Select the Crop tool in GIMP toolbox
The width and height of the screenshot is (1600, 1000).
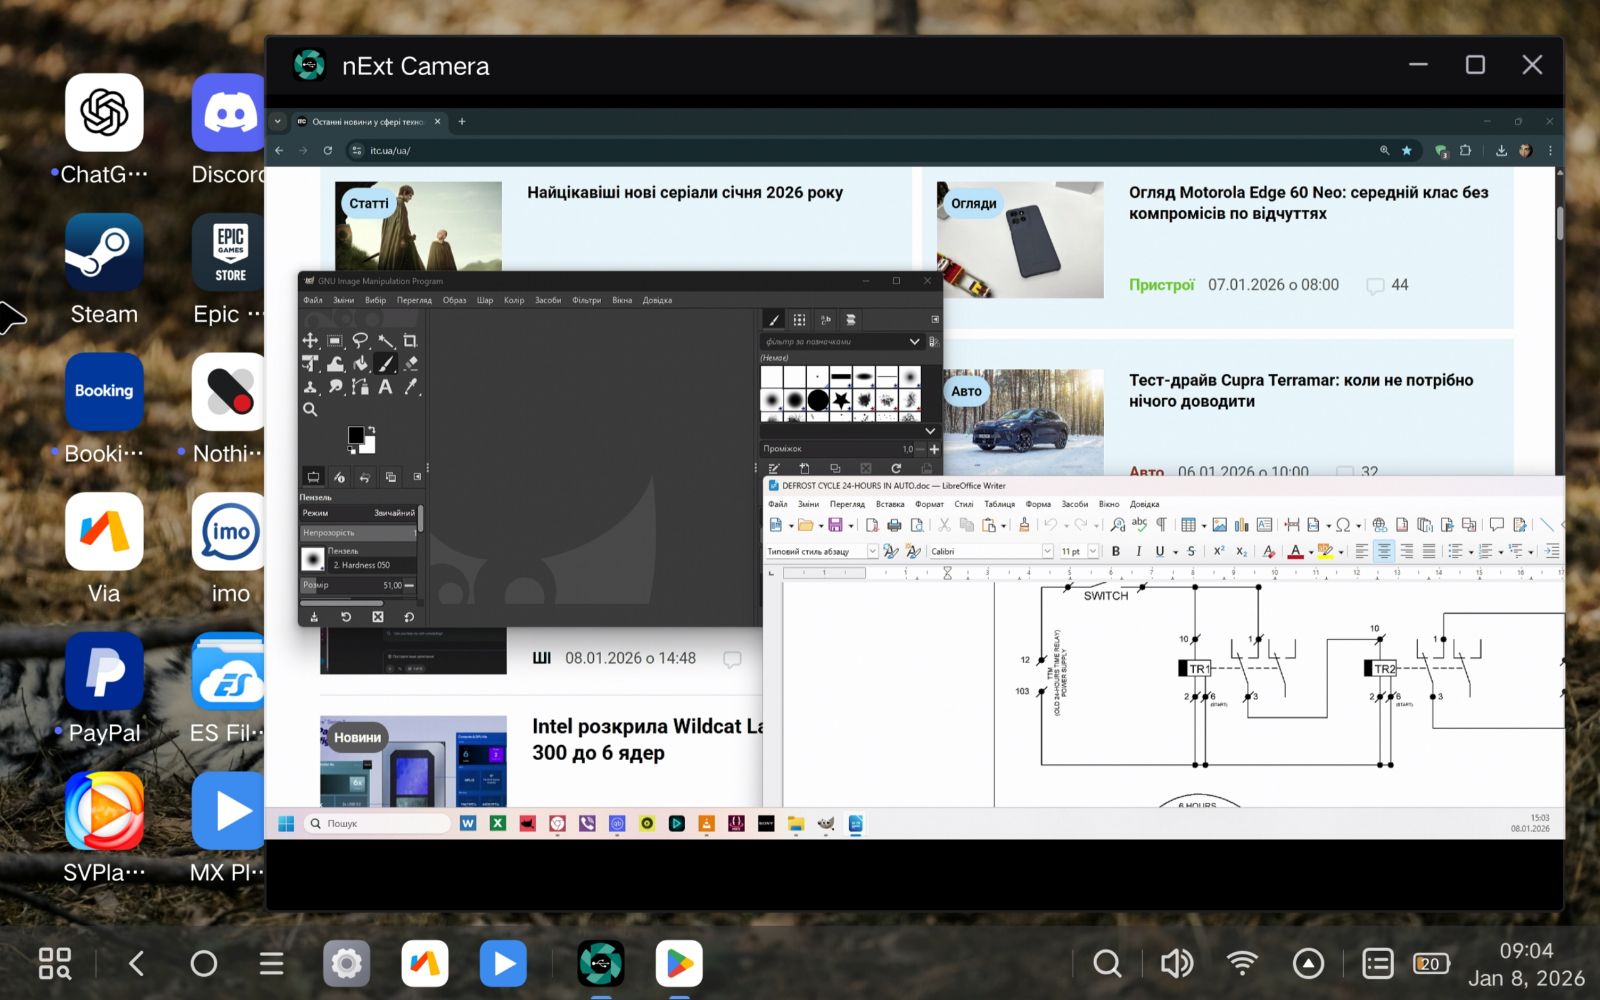click(x=410, y=341)
